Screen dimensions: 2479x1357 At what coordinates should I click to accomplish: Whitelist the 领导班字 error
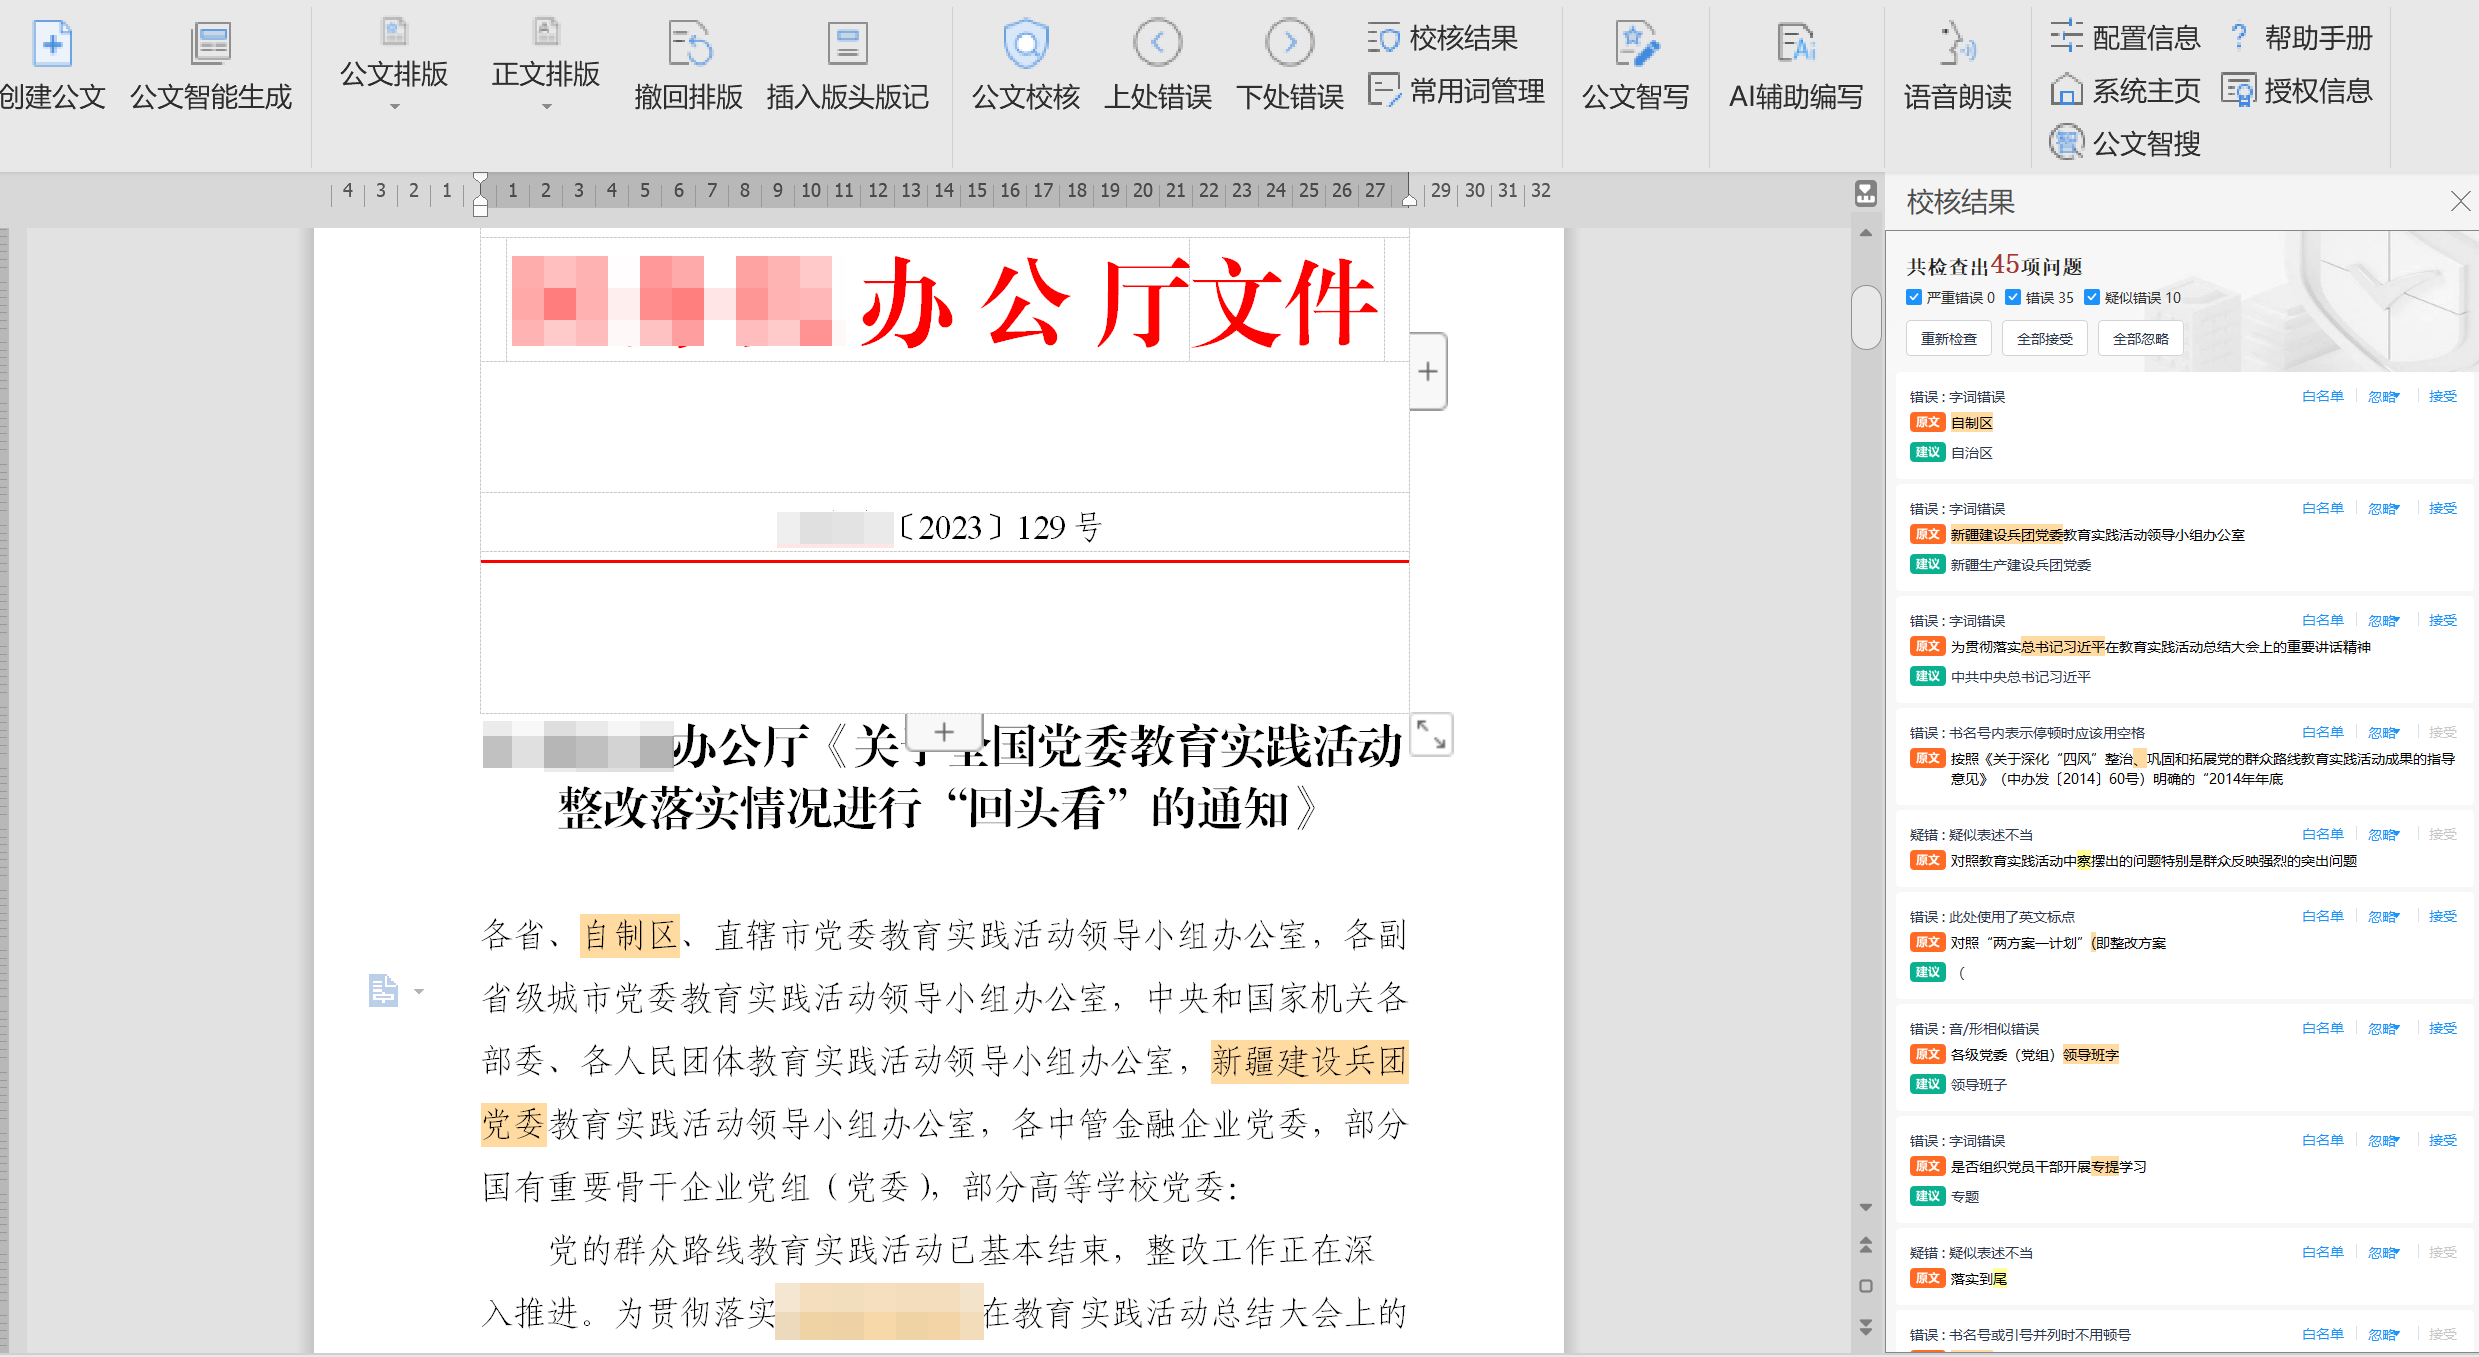[2322, 1028]
